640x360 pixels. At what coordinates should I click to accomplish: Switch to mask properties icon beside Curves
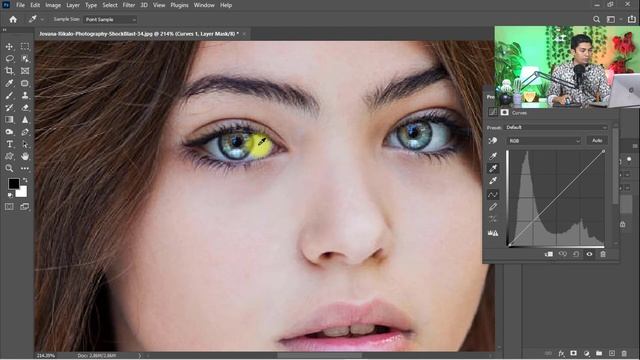coord(504,112)
